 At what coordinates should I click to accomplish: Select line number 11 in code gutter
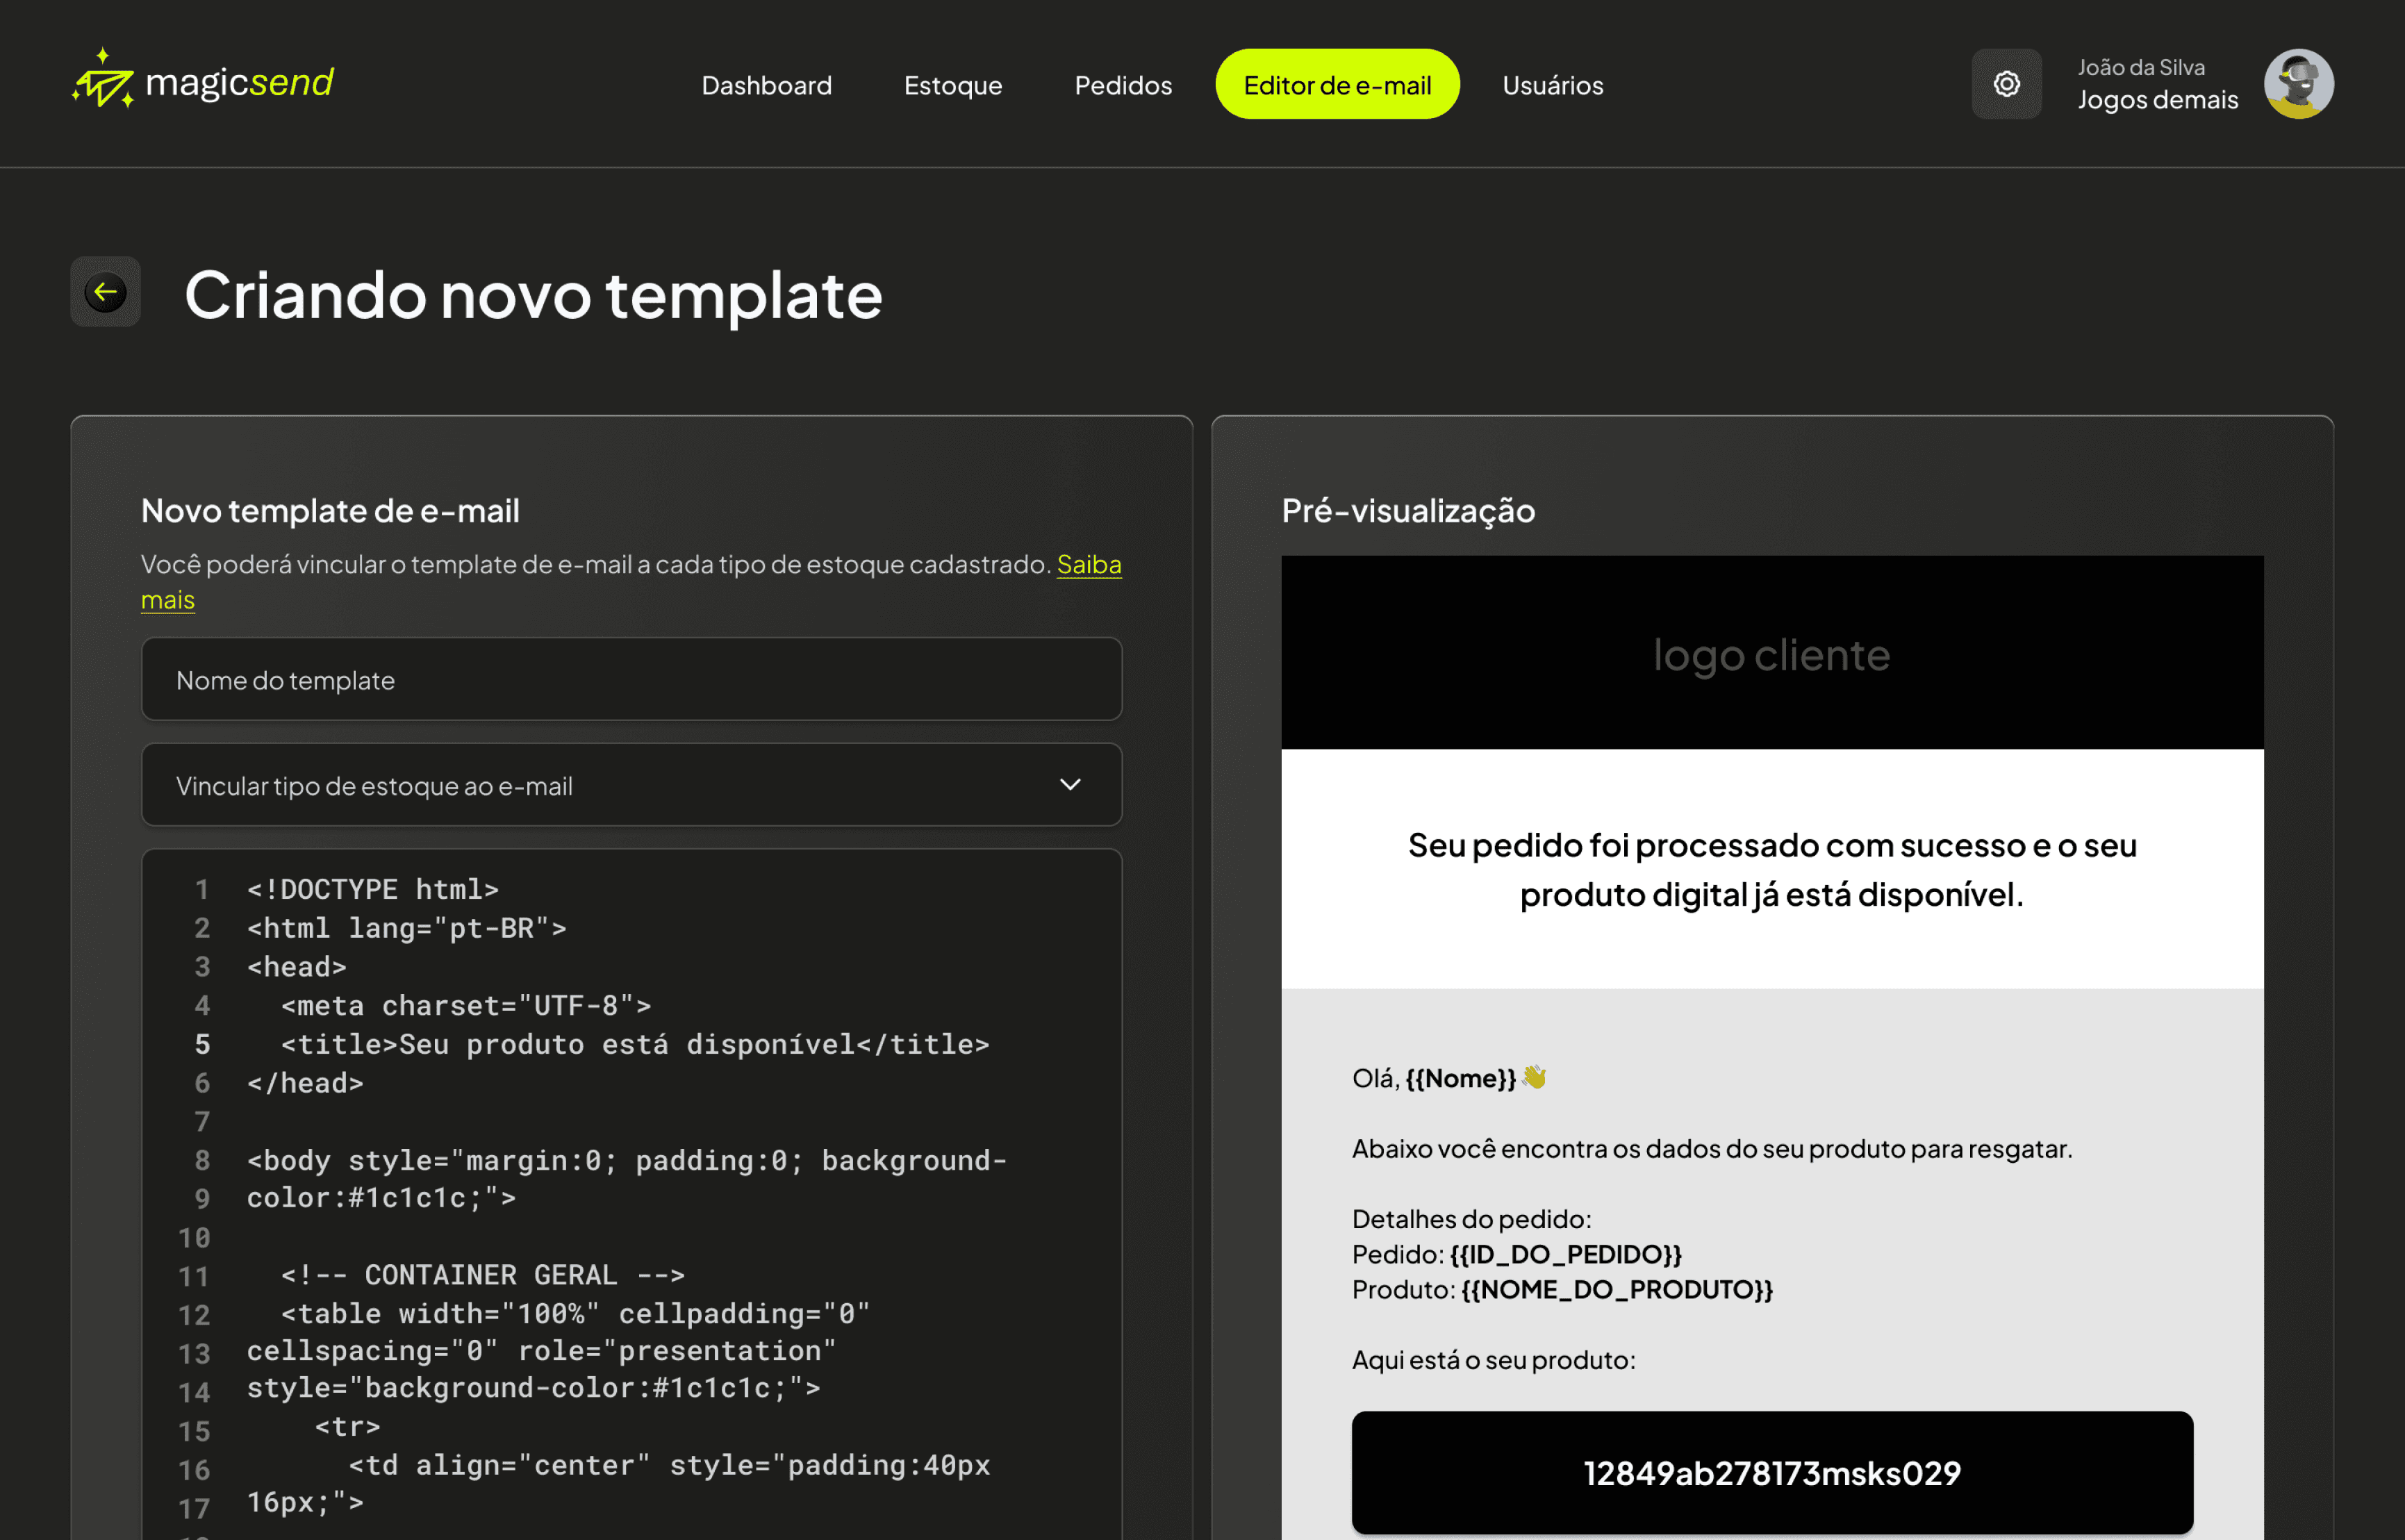pyautogui.click(x=195, y=1276)
